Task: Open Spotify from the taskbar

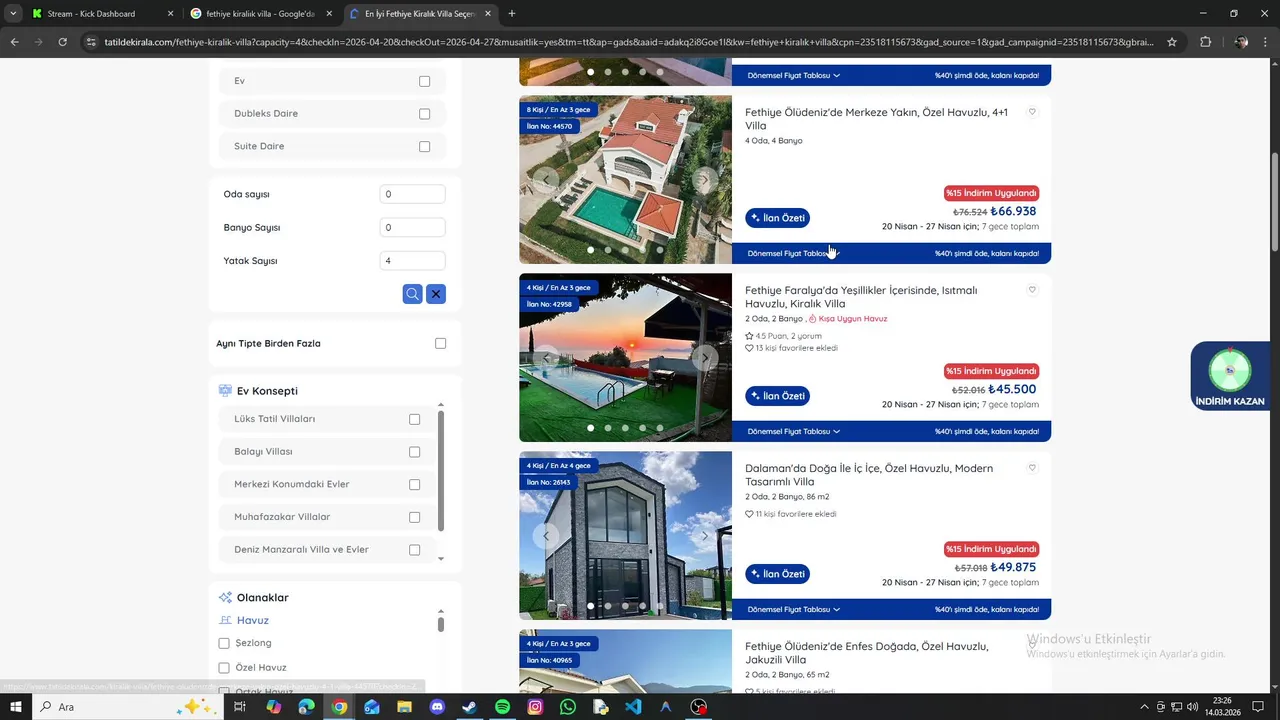Action: point(502,707)
